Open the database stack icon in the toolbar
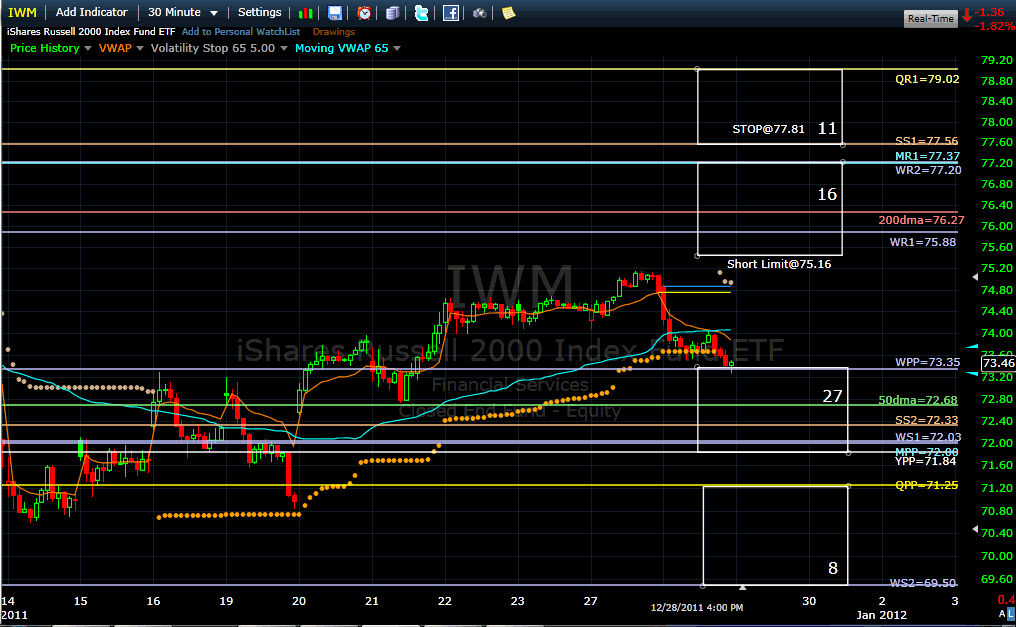The height and width of the screenshot is (627, 1016). pos(393,13)
